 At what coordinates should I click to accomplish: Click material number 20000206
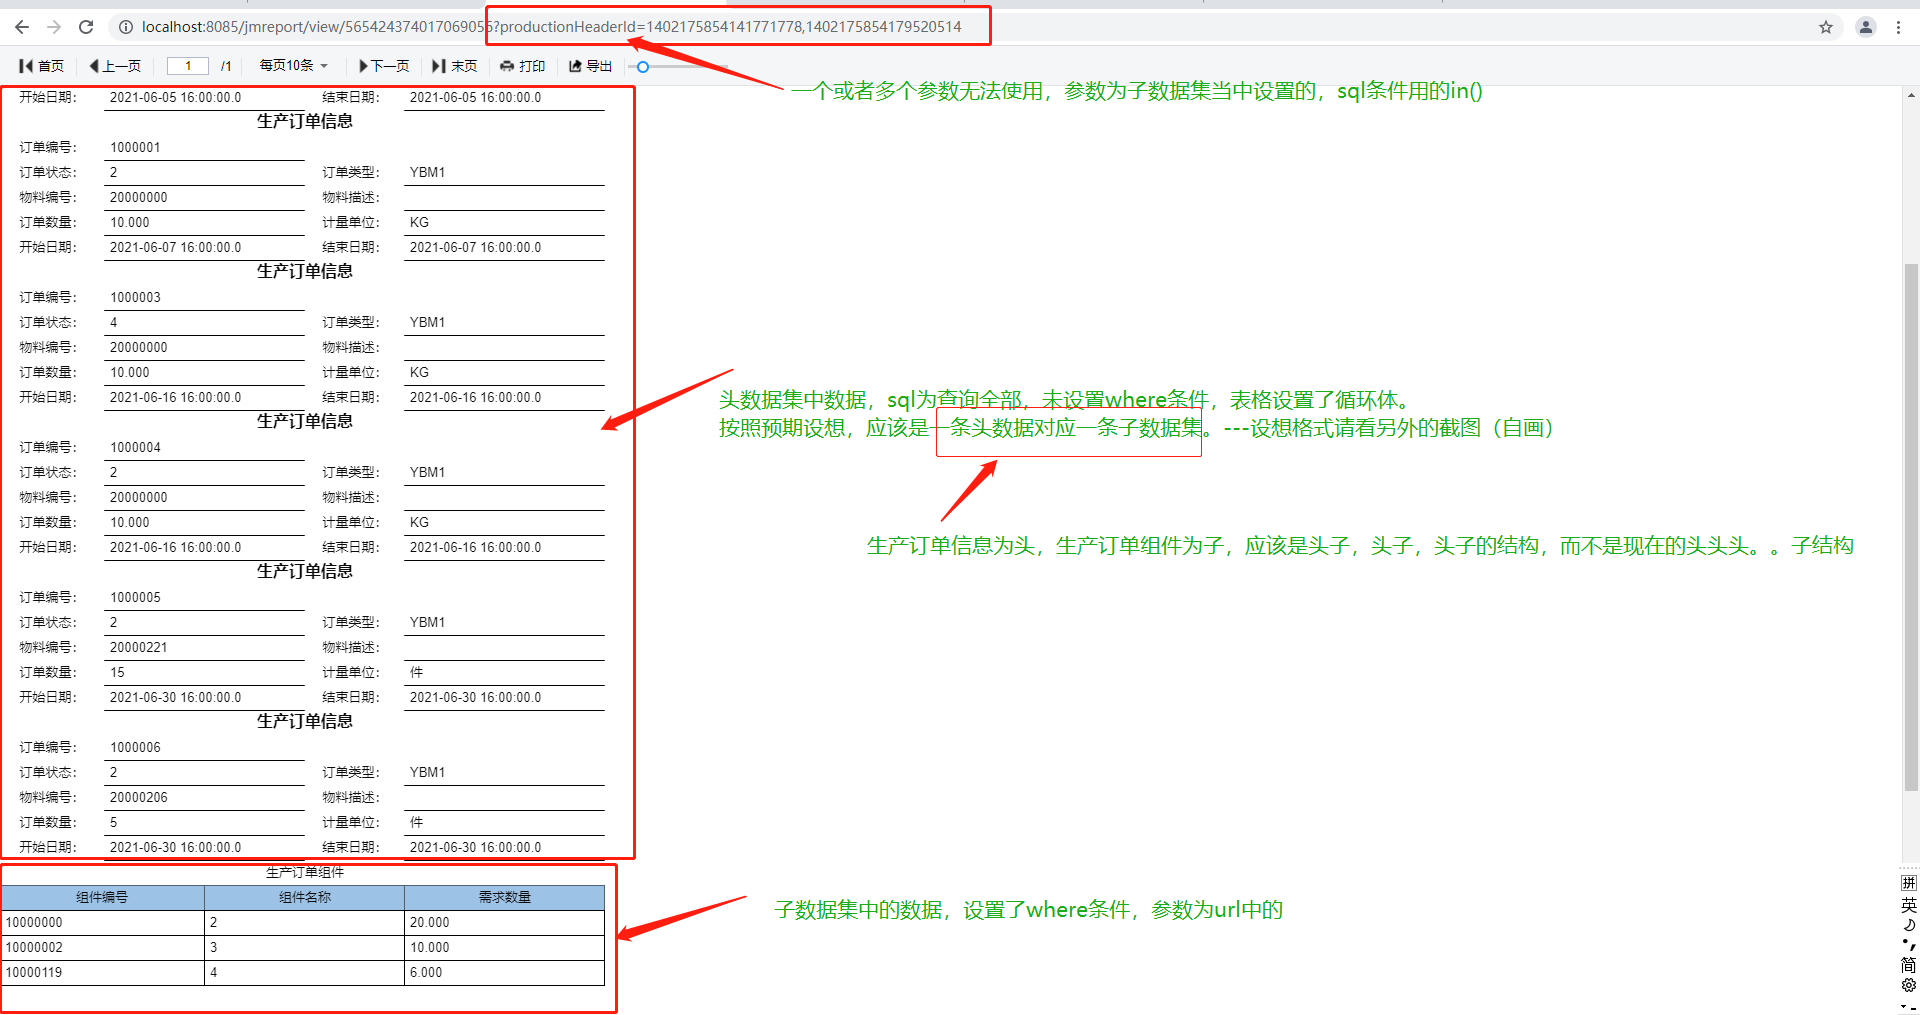(139, 797)
